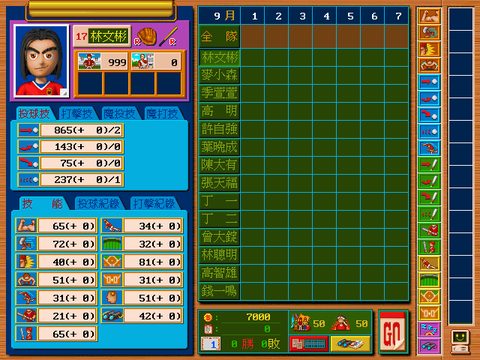Click the team morale players icon
The width and height of the screenshot is (480, 360).
(301, 322)
